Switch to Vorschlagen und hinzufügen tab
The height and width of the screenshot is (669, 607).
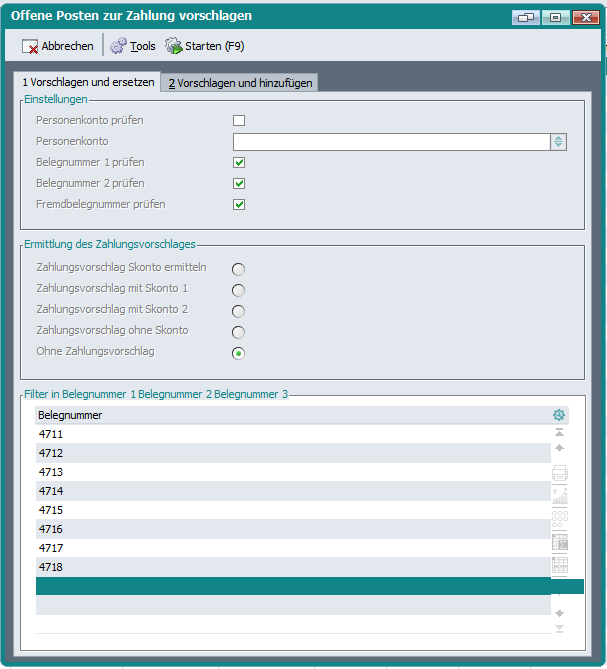click(x=240, y=83)
